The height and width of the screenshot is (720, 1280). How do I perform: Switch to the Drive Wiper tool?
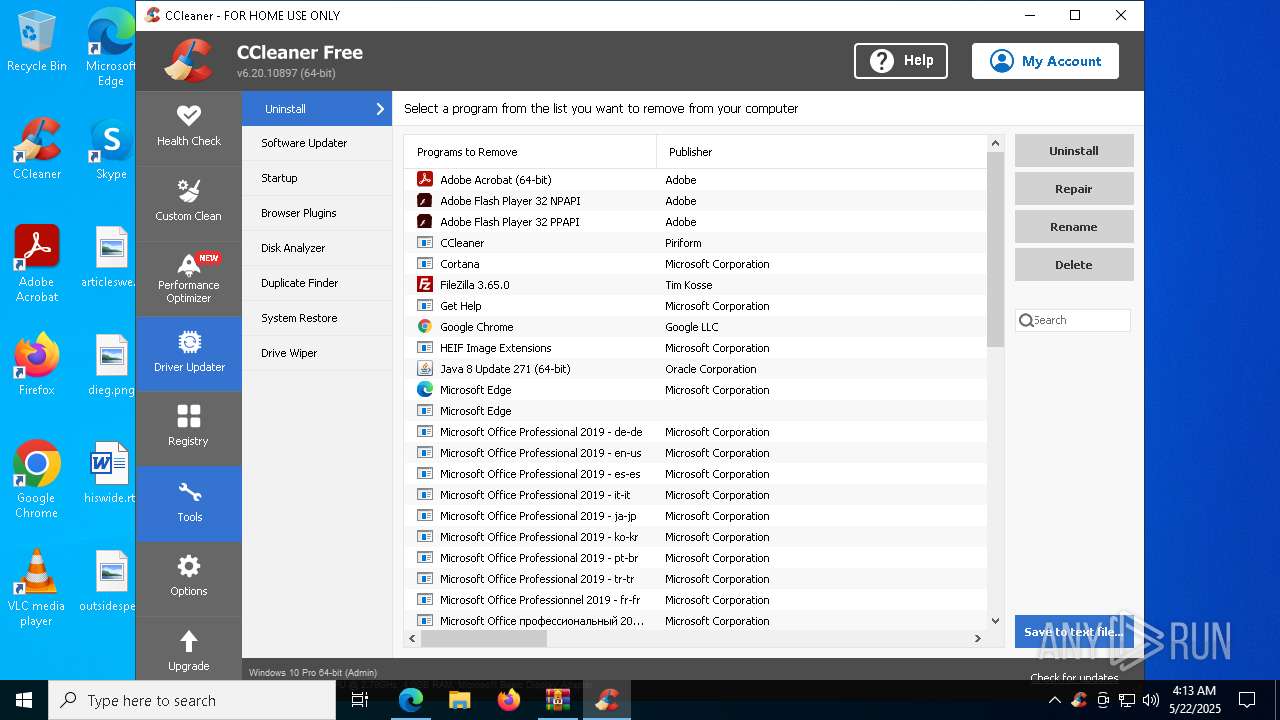[x=317, y=353]
